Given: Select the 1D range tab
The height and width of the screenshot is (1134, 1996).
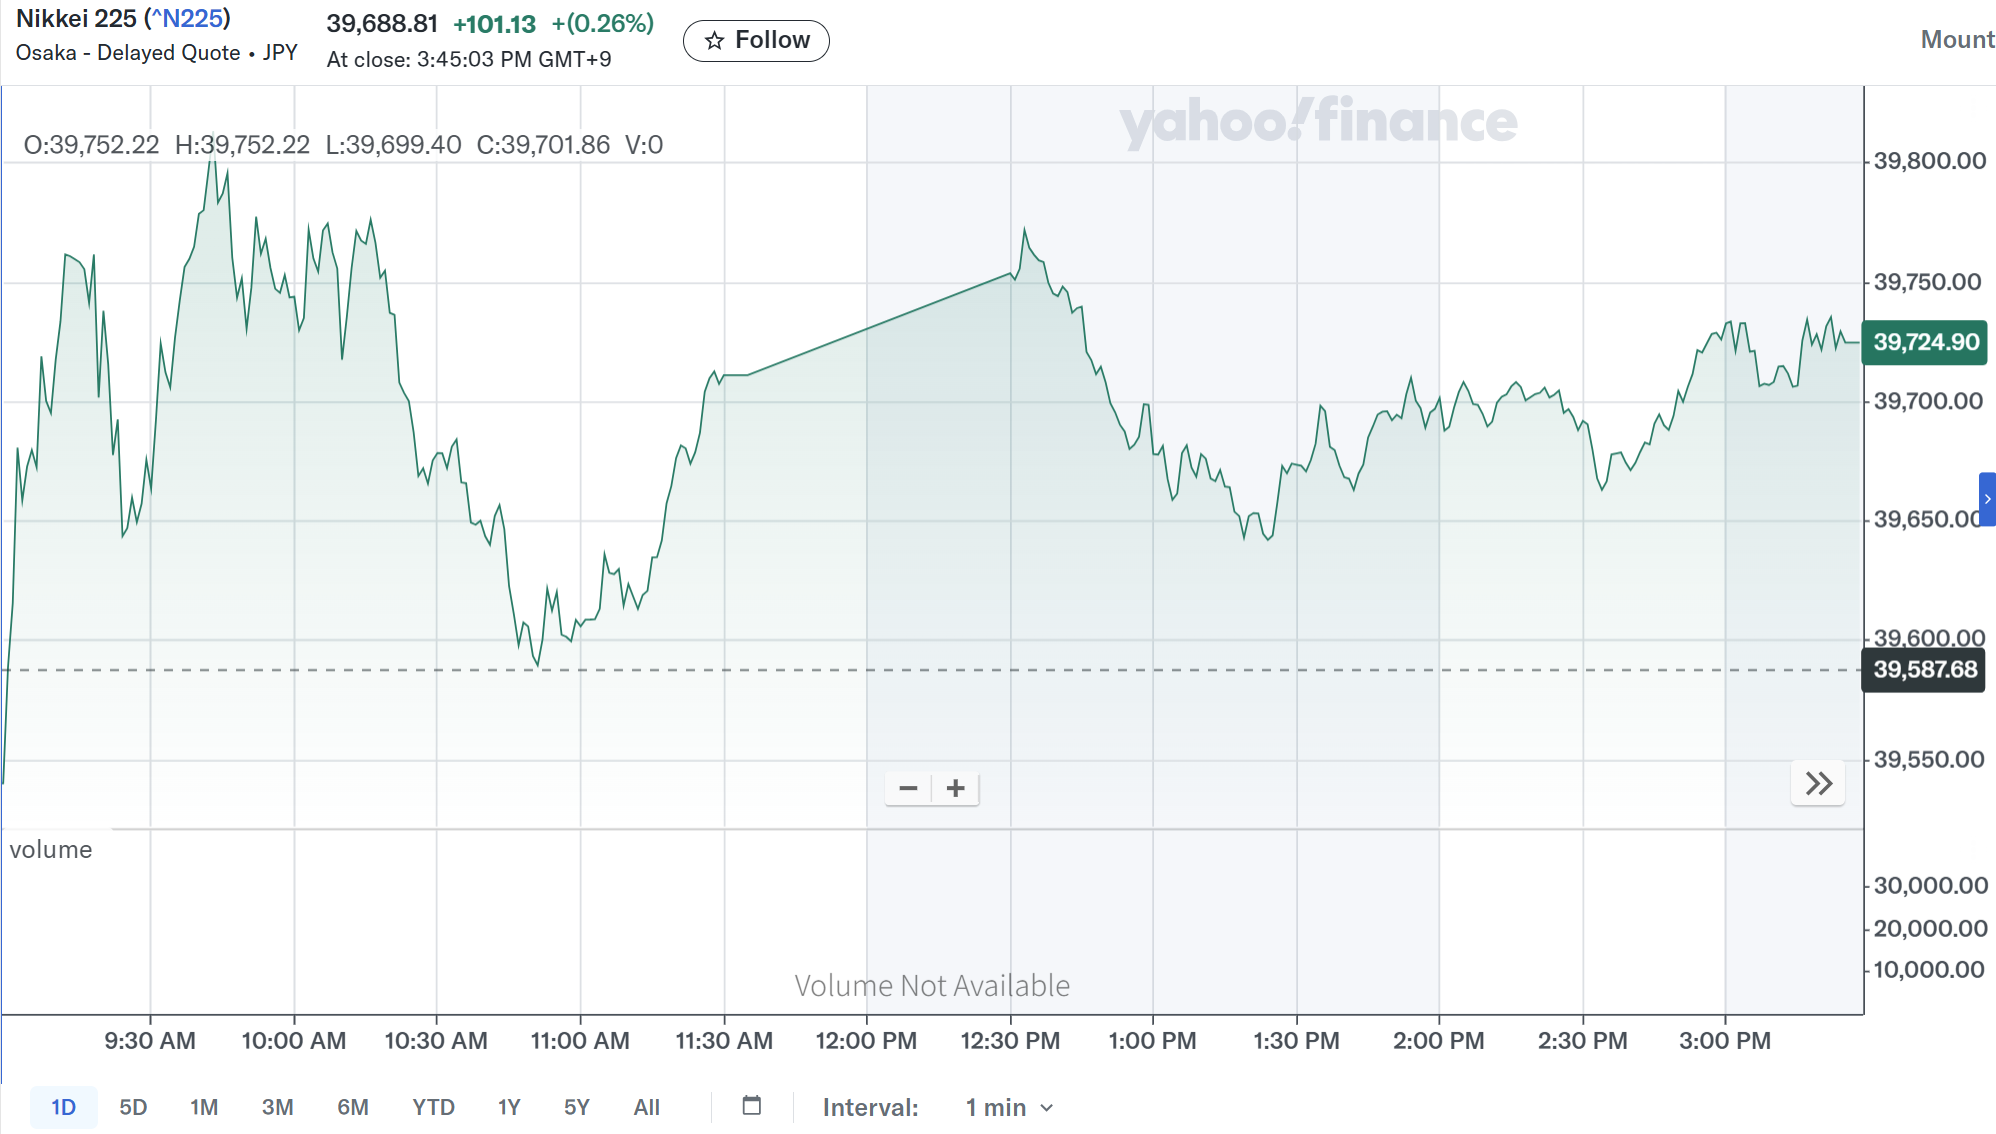Looking at the screenshot, I should point(64,1107).
